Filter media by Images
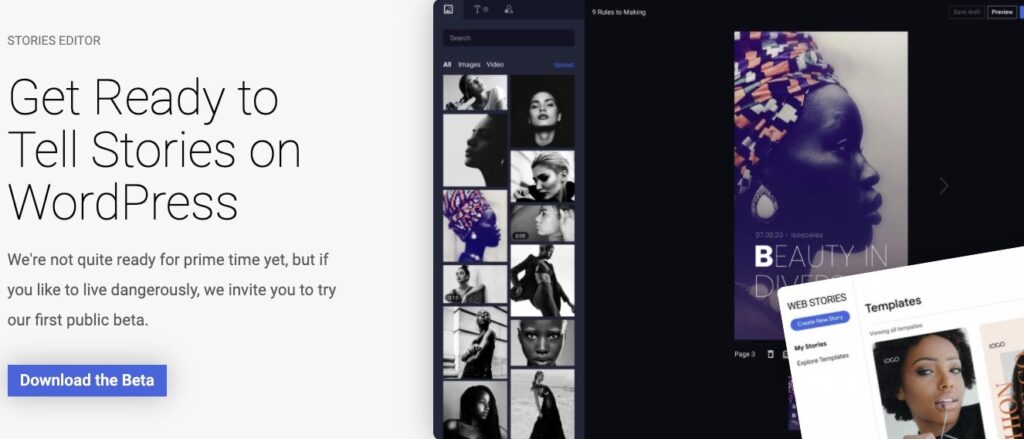The width and height of the screenshot is (1024, 439). tap(469, 65)
